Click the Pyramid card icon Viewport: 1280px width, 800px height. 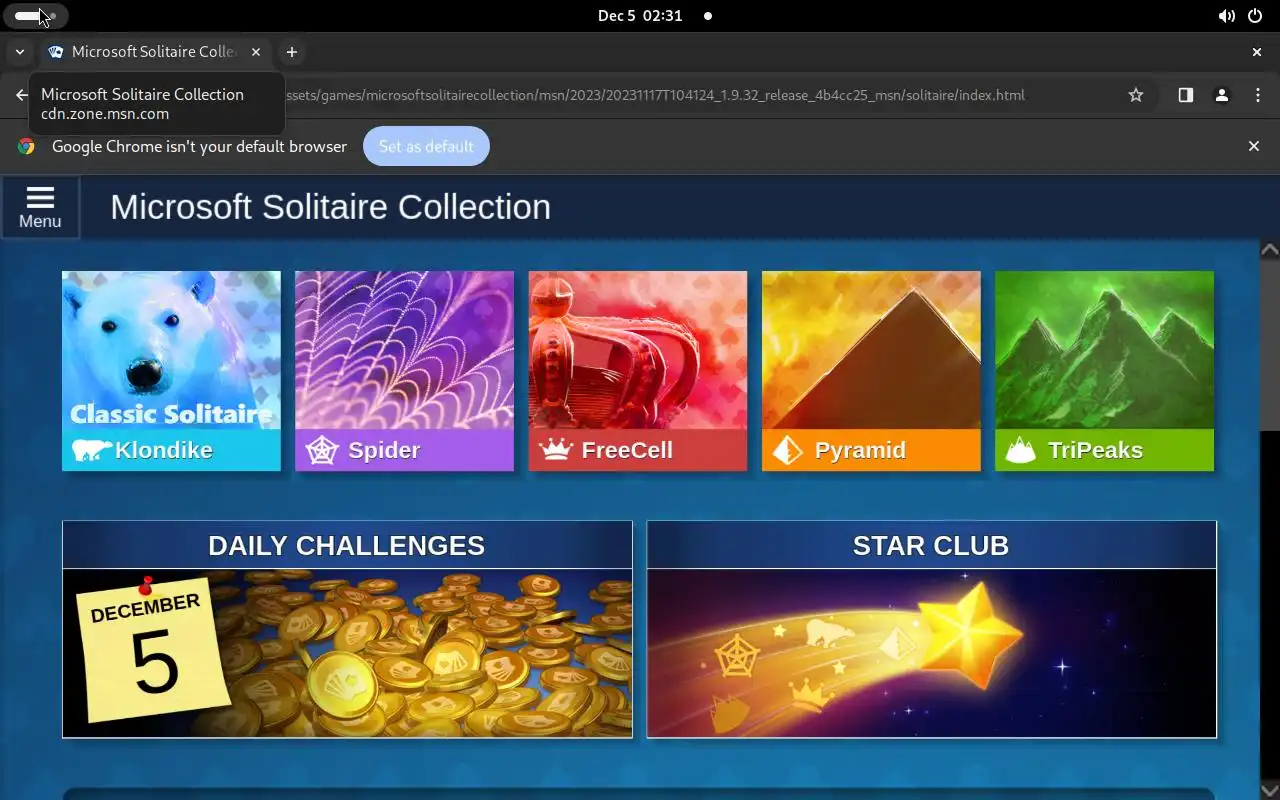pyautogui.click(x=788, y=450)
